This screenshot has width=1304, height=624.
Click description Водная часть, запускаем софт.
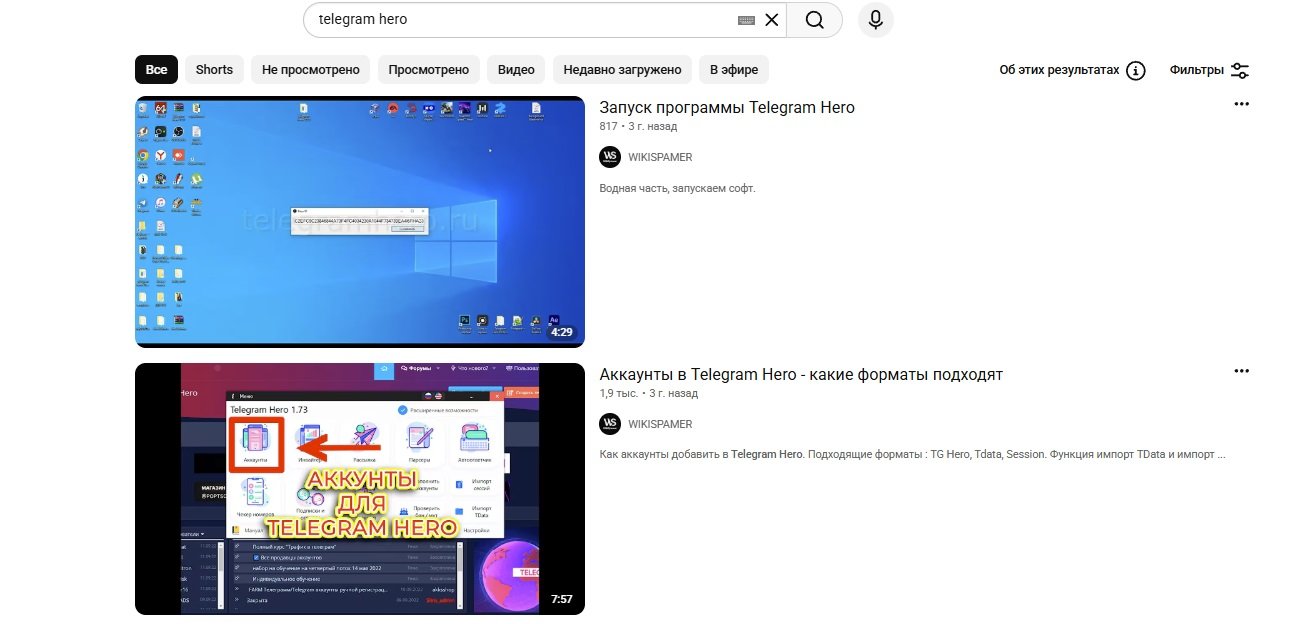pyautogui.click(x=677, y=188)
